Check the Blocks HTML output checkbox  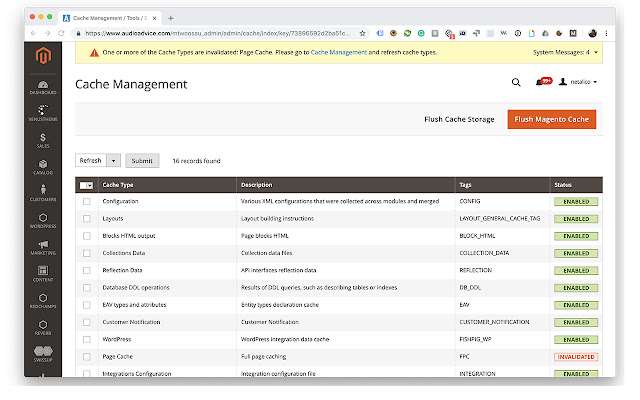point(87,236)
